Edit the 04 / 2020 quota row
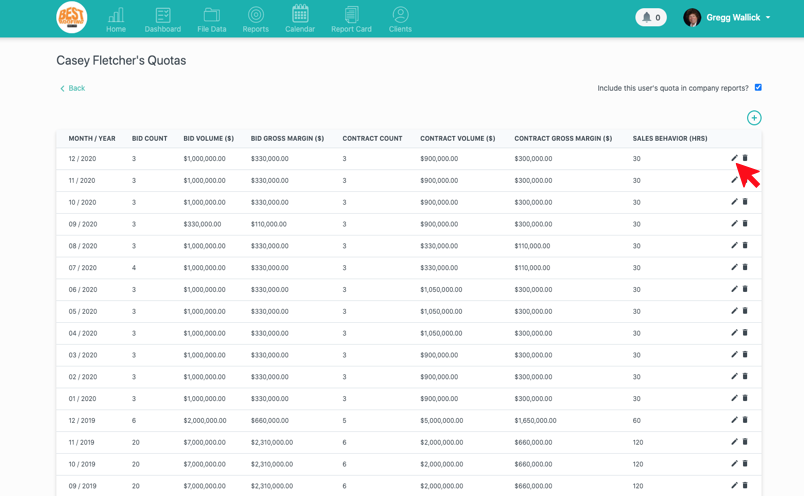804x496 pixels. (734, 332)
